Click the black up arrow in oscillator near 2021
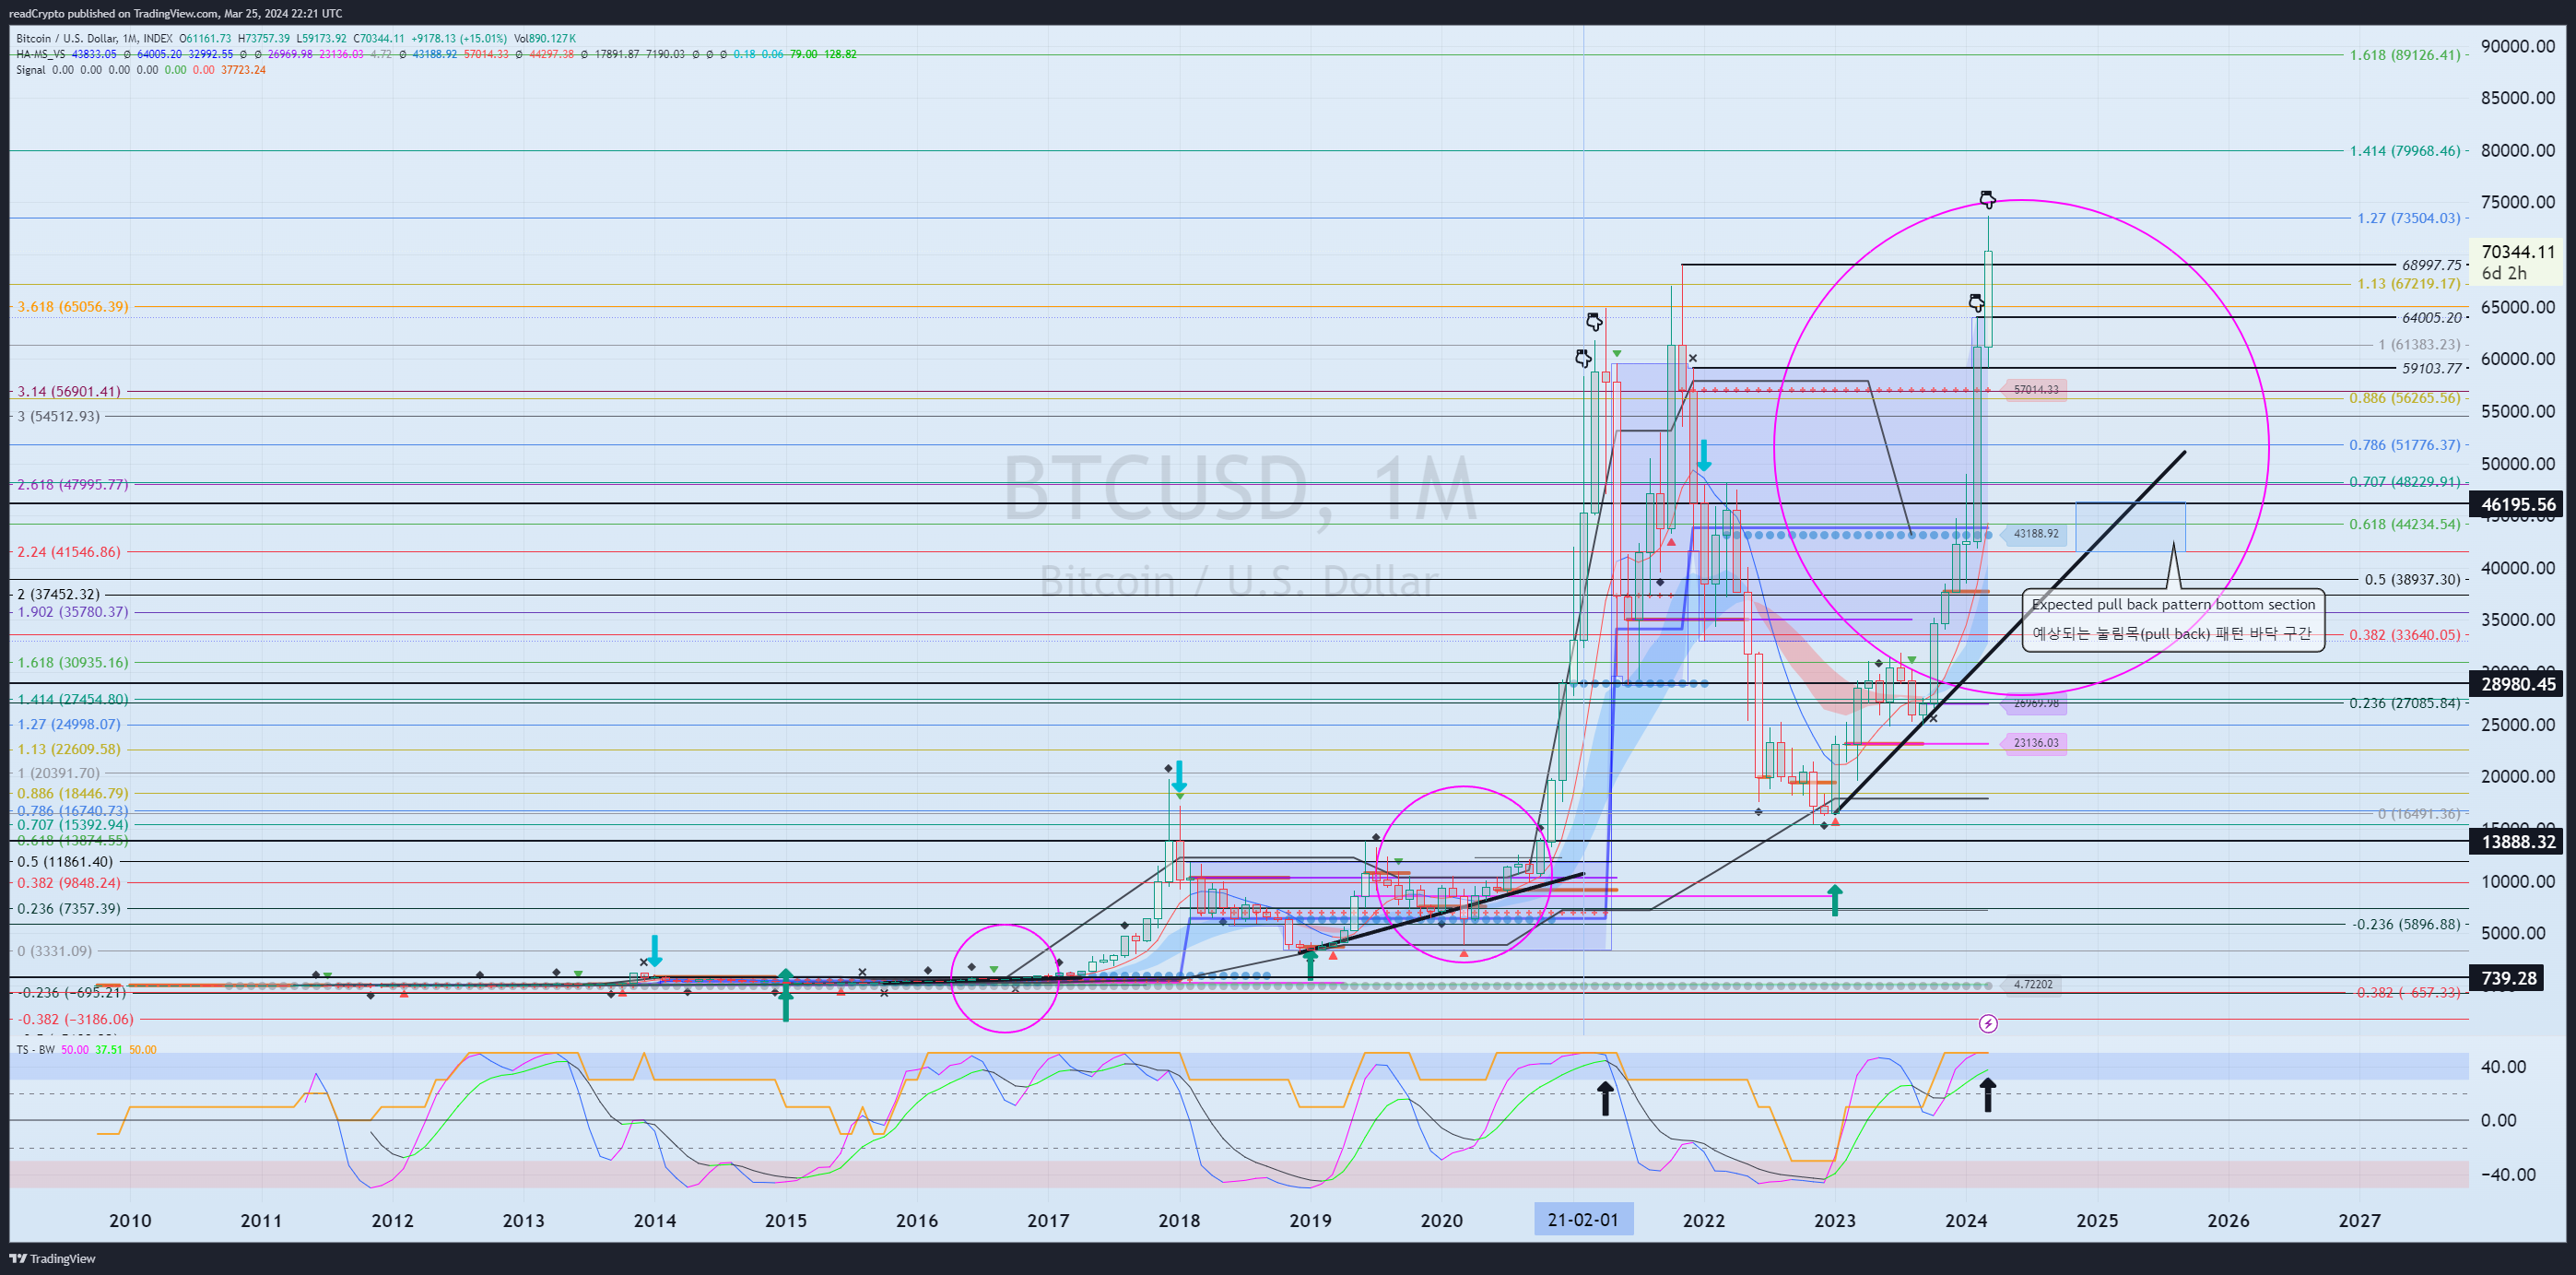The height and width of the screenshot is (1275, 2576). (x=1605, y=1098)
